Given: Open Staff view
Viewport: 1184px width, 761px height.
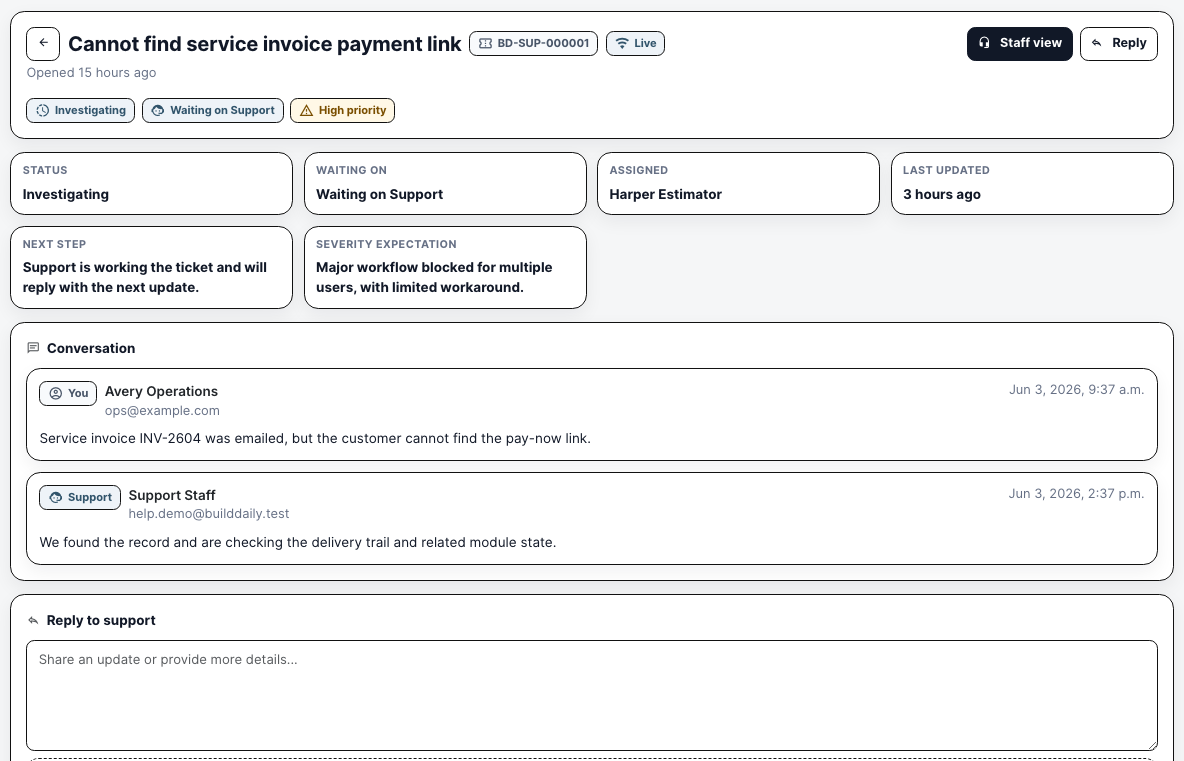Looking at the screenshot, I should (x=1019, y=44).
